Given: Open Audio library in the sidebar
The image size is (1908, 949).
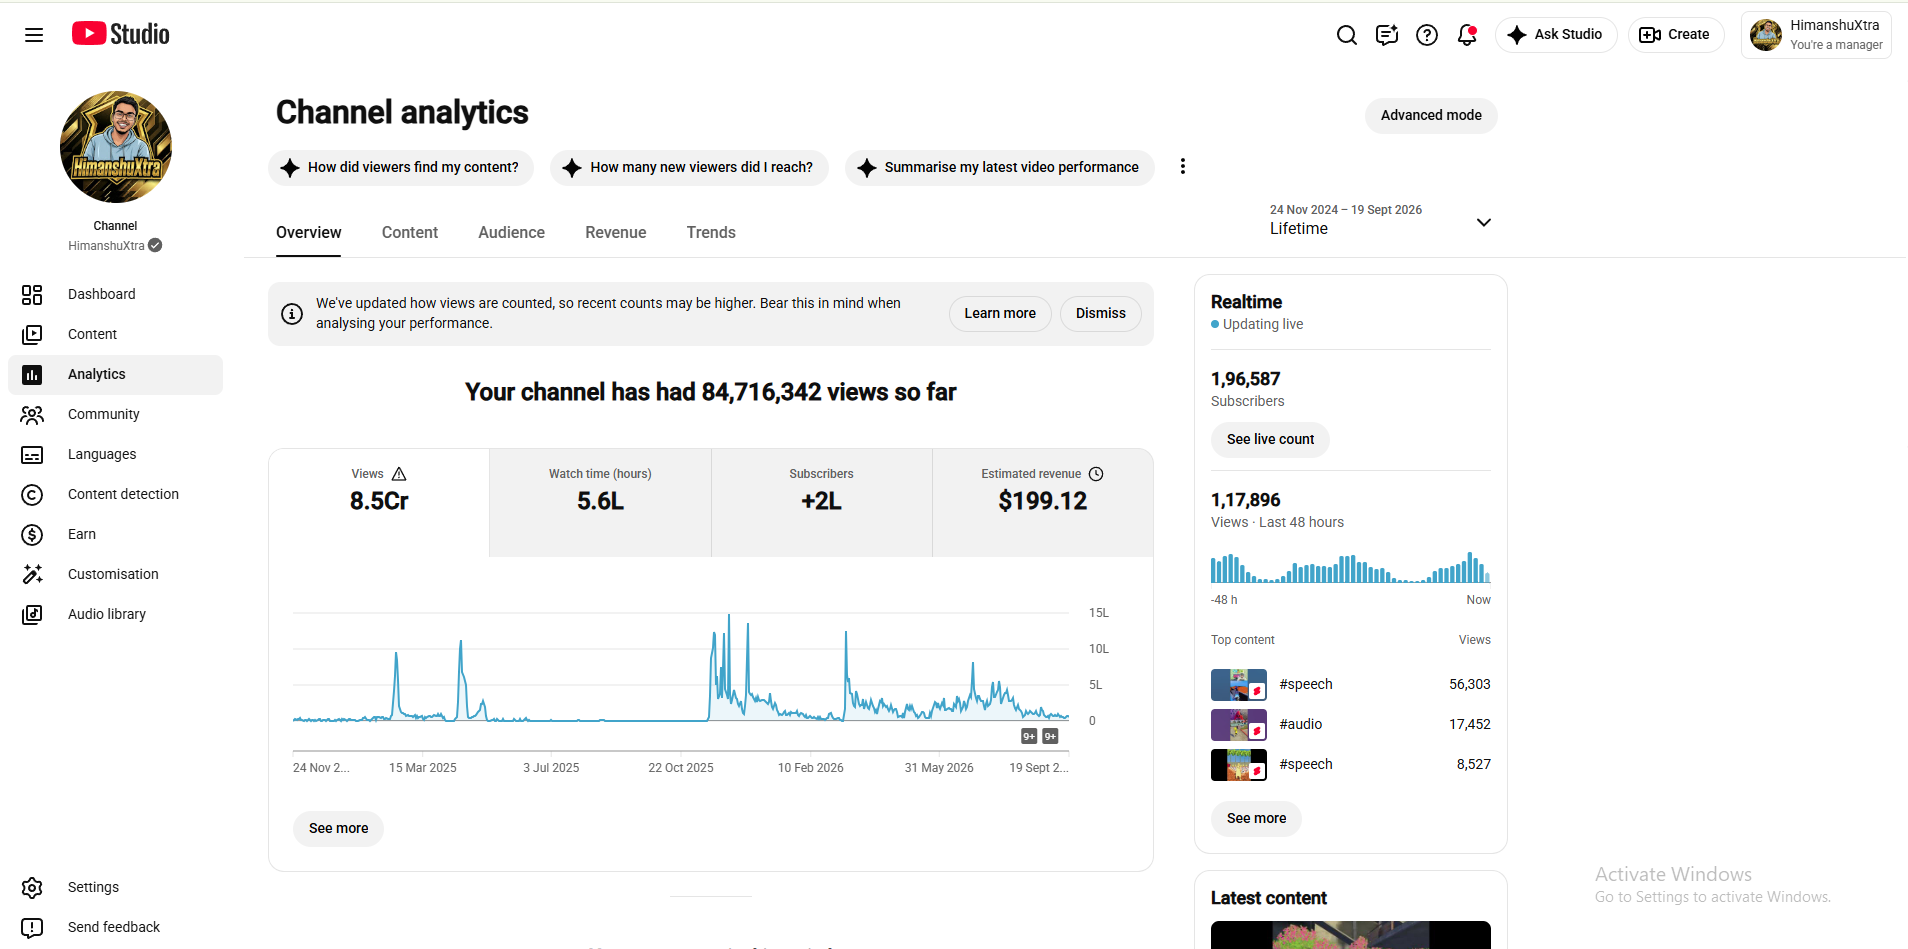Looking at the screenshot, I should coord(116,614).
